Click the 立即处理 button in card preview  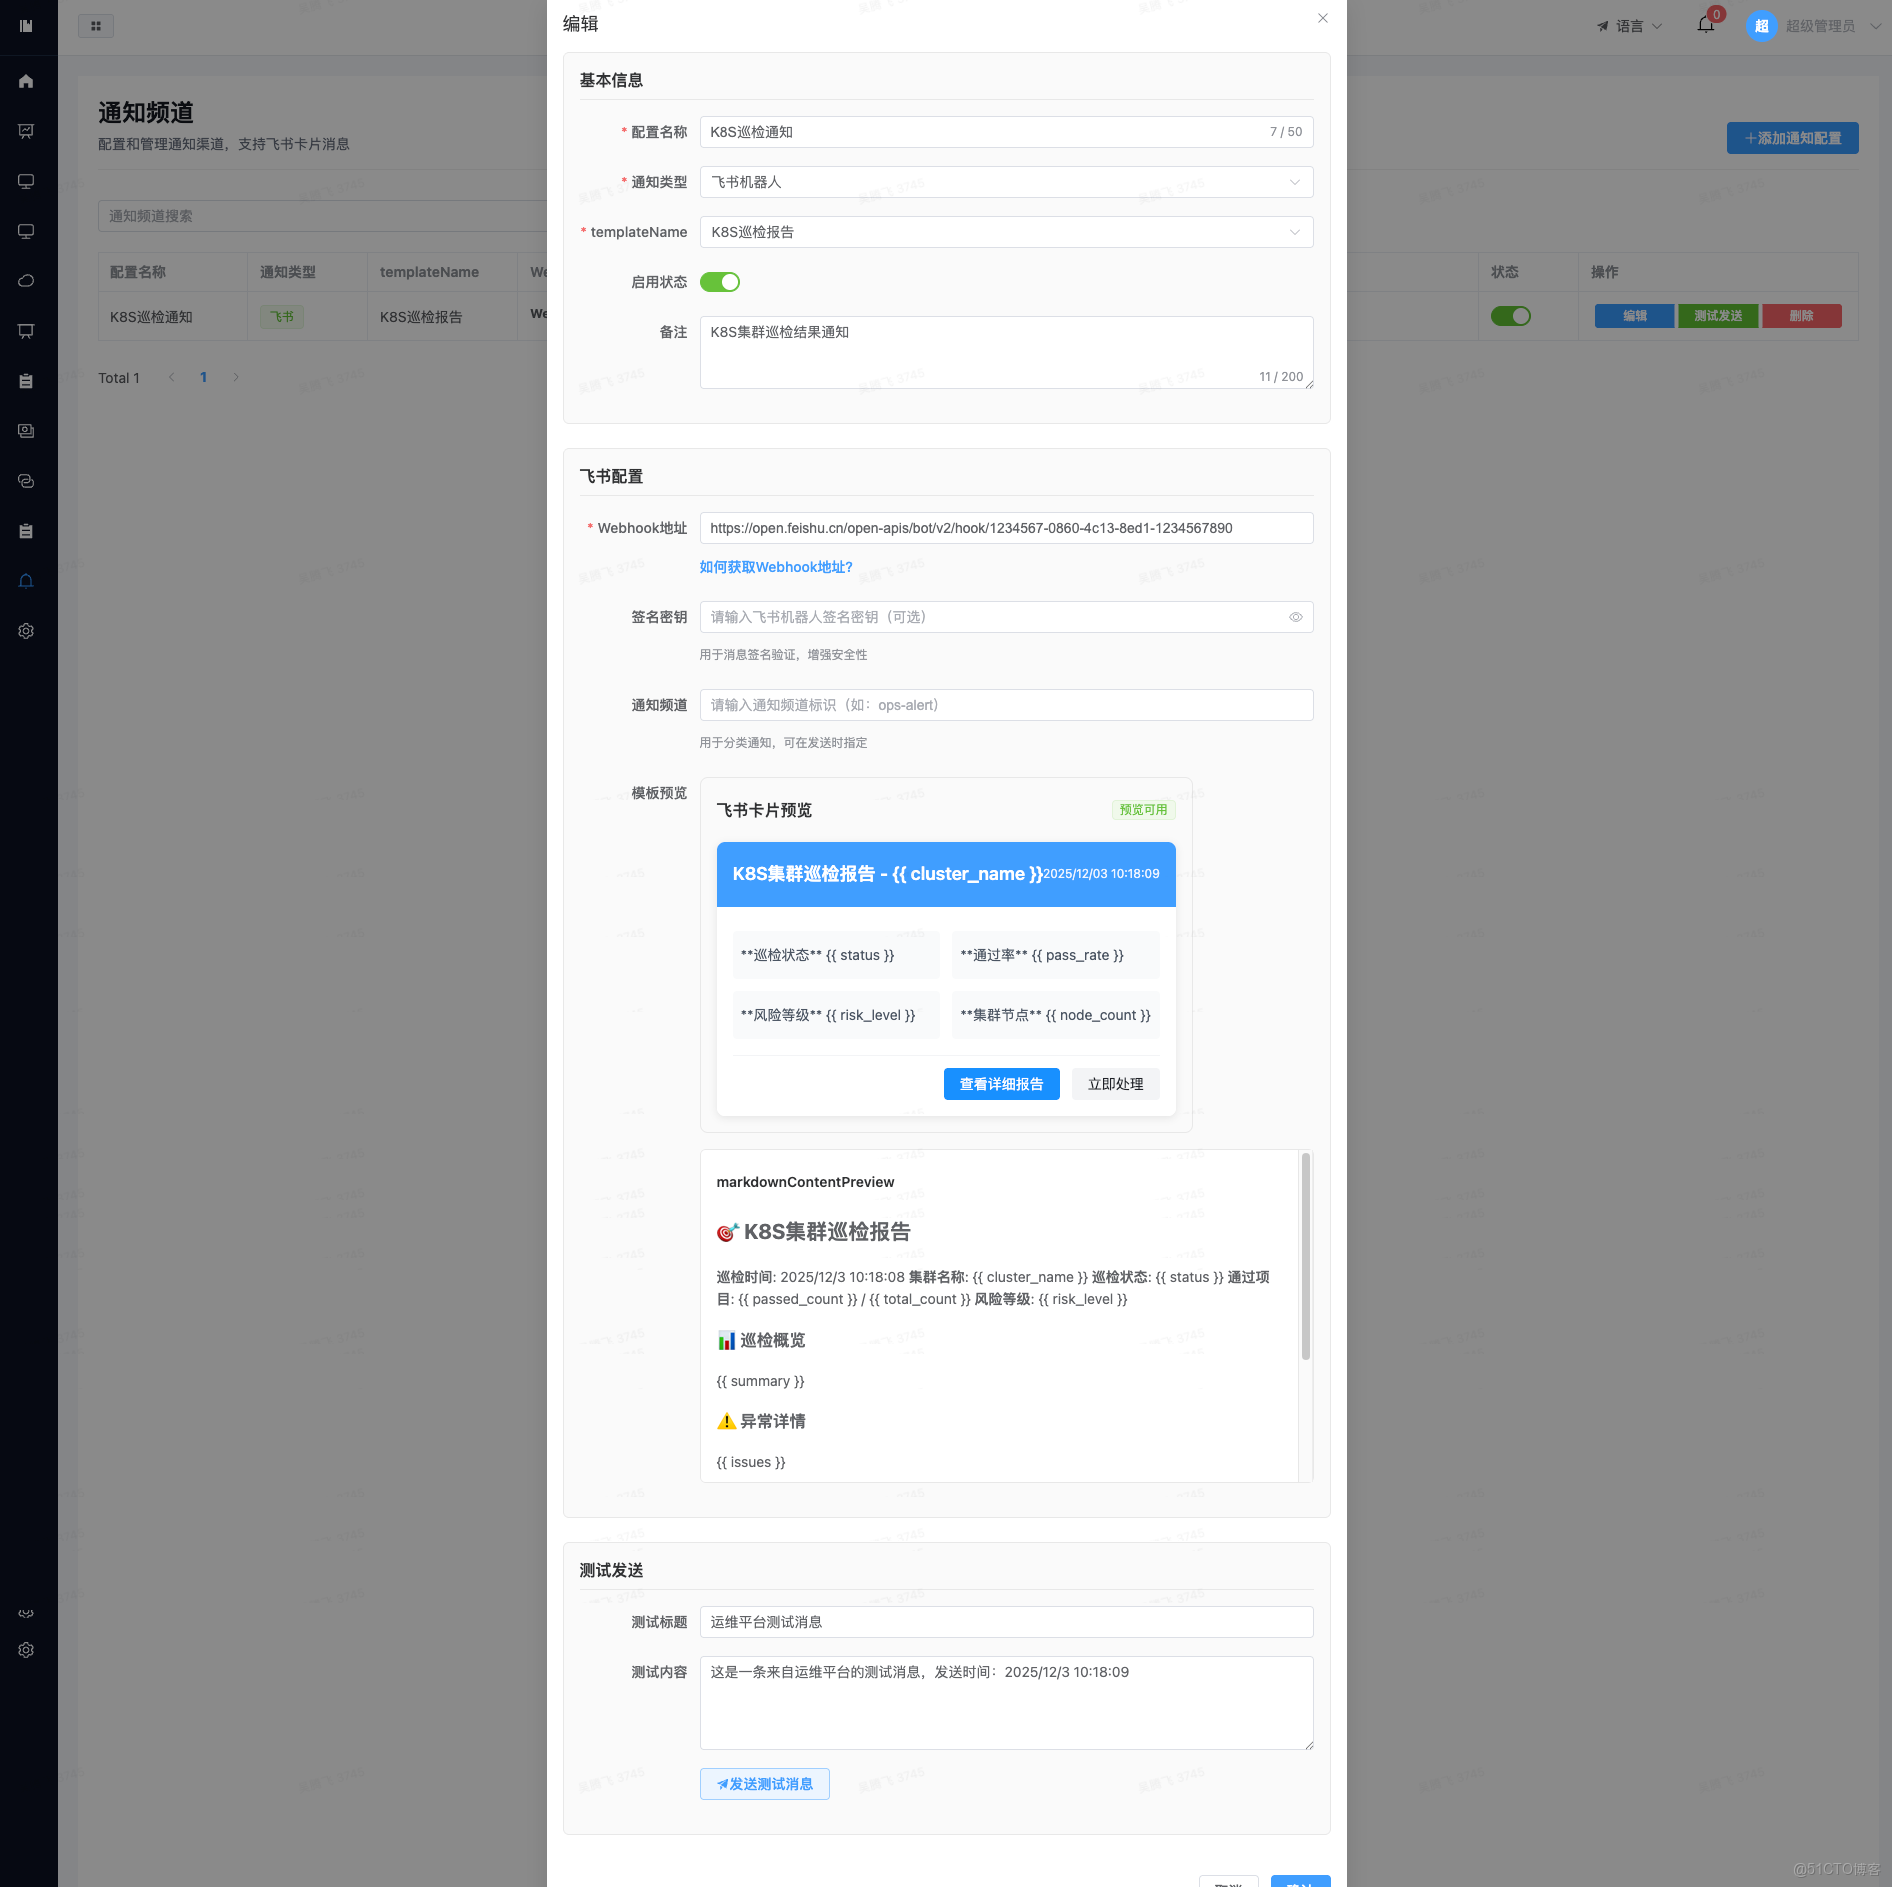tap(1116, 1084)
